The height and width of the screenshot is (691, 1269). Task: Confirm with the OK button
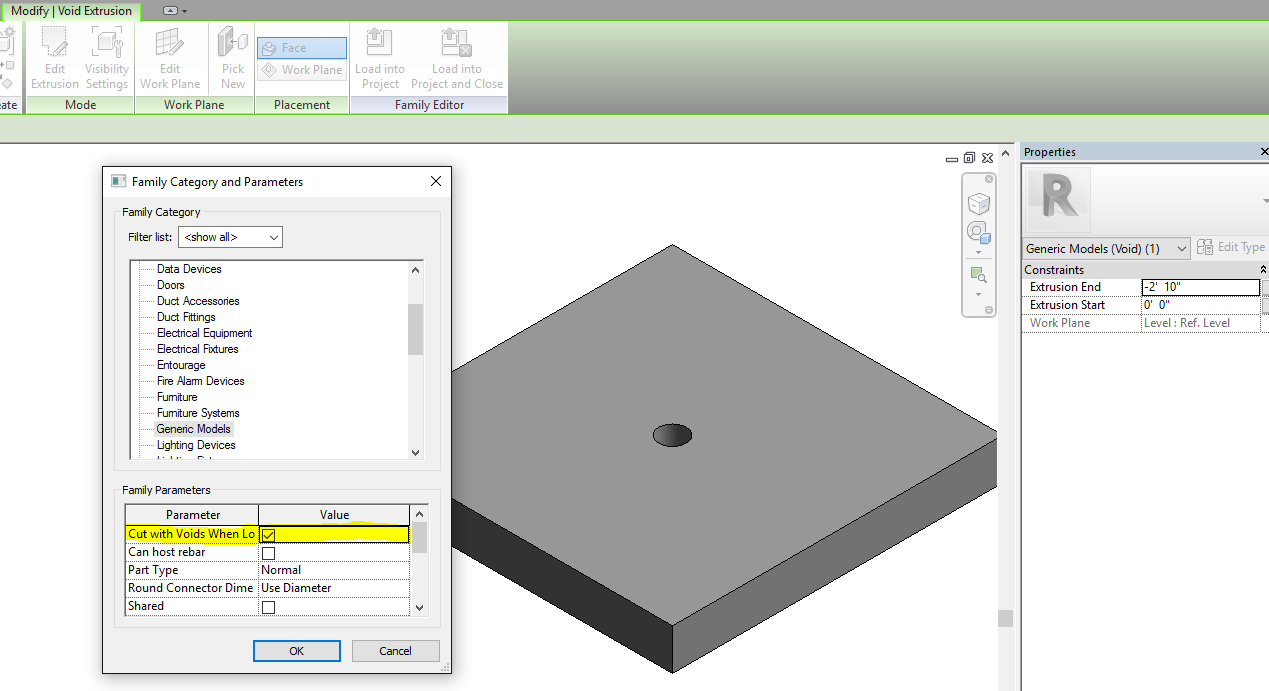pyautogui.click(x=296, y=650)
